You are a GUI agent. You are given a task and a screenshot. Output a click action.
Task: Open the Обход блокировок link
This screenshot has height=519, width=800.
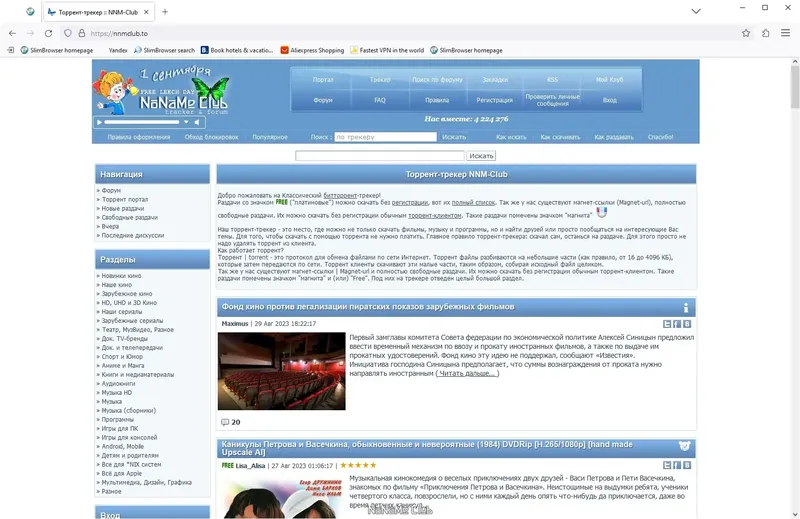click(211, 137)
